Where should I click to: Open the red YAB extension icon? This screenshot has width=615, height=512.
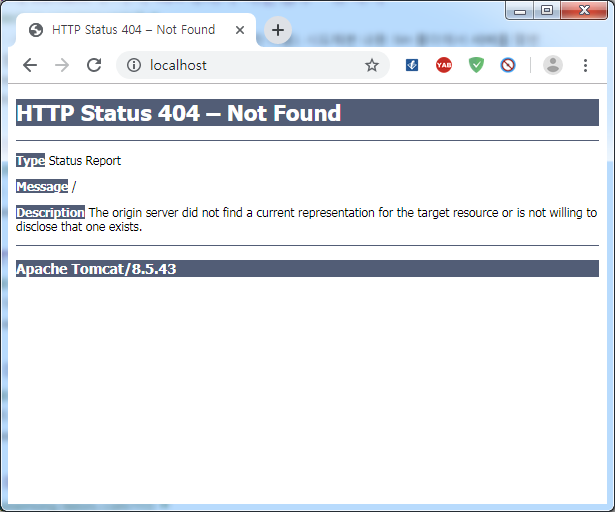[x=444, y=65]
